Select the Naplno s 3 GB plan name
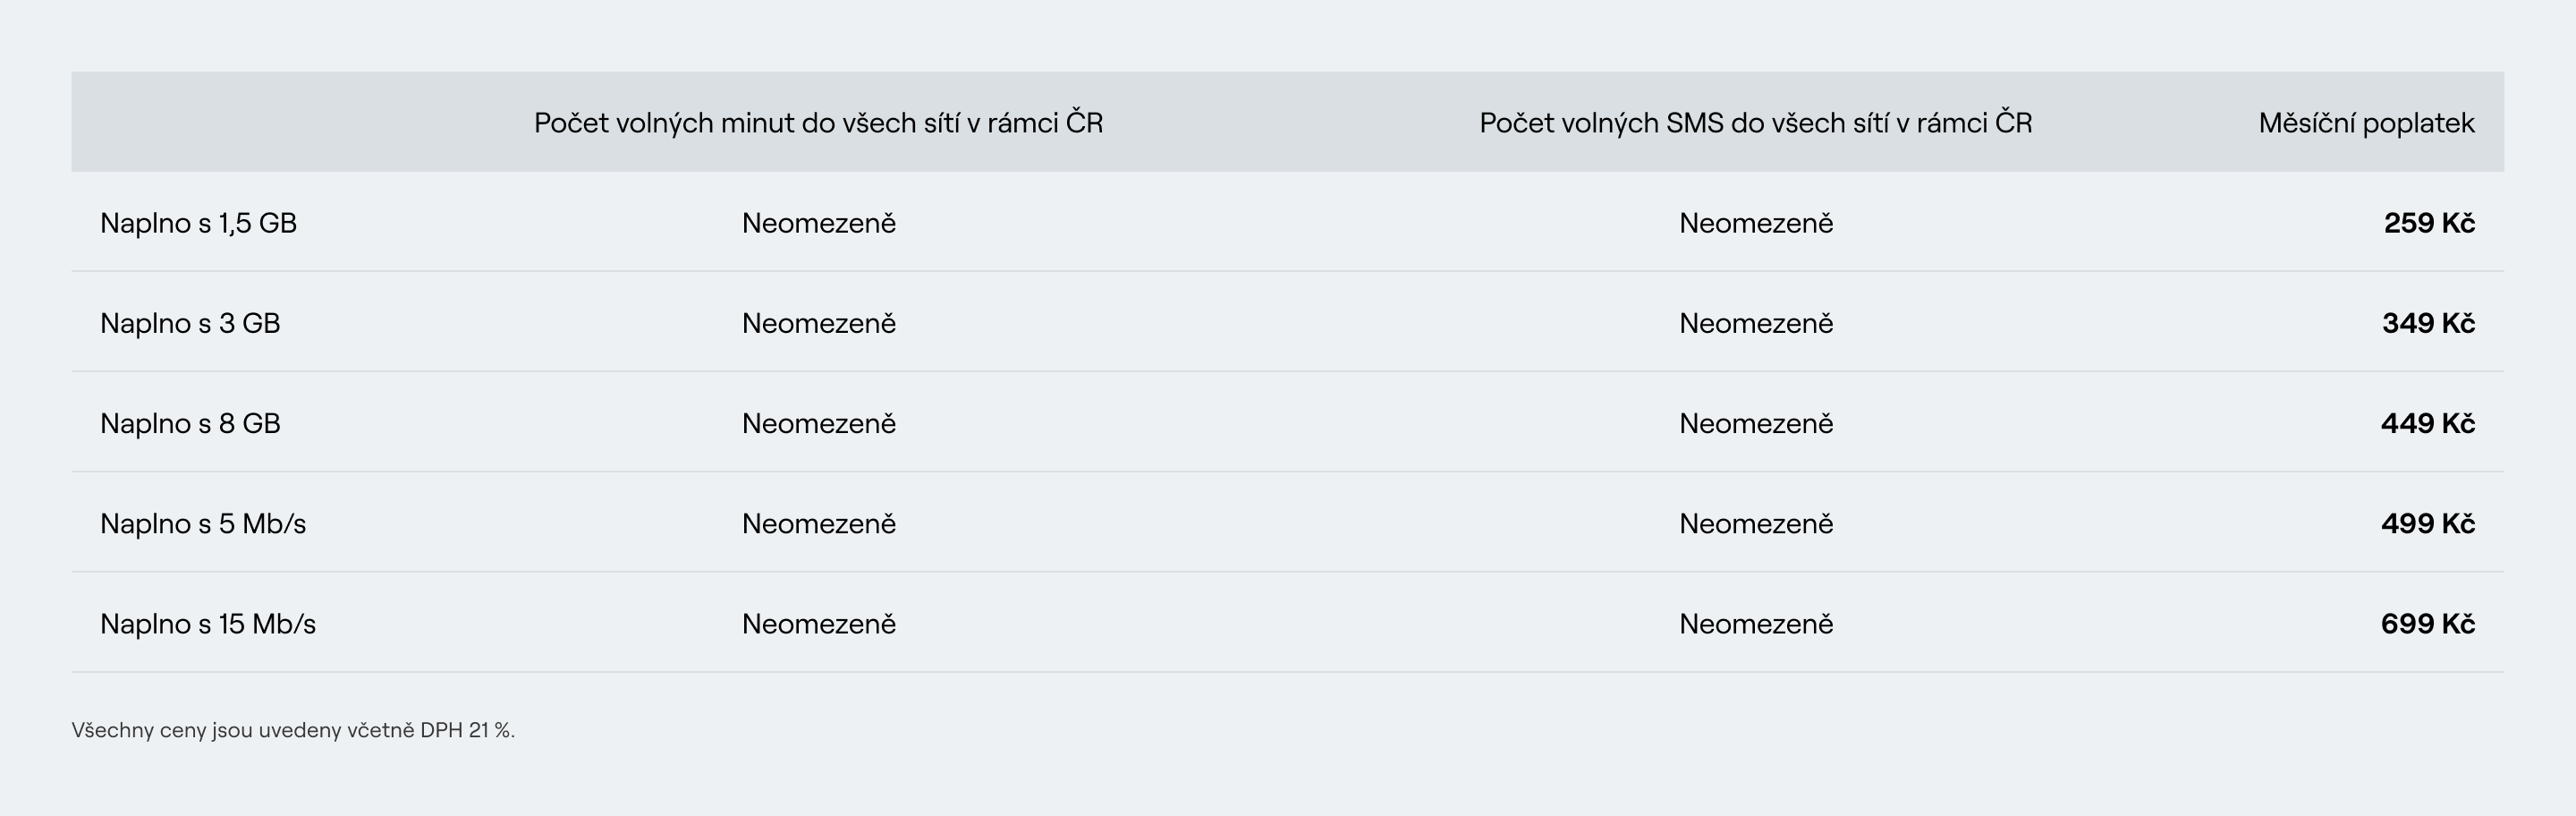The image size is (2576, 816). (190, 323)
